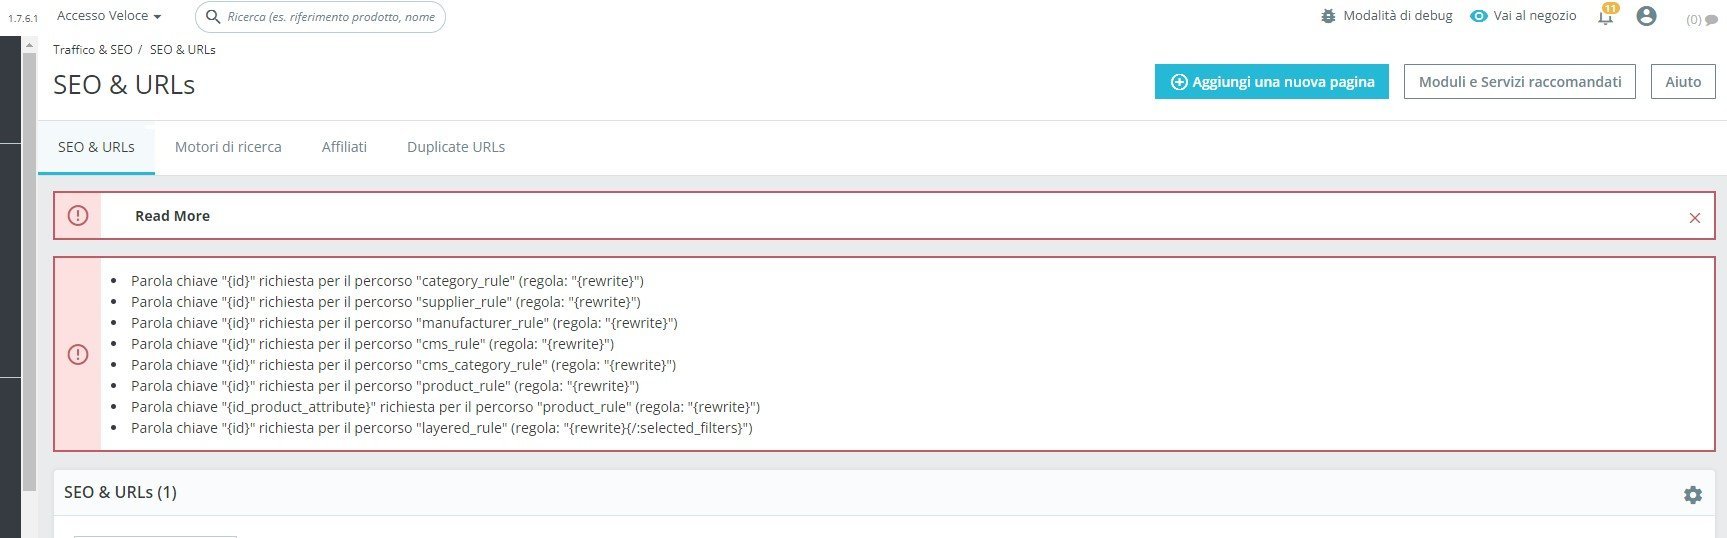The height and width of the screenshot is (538, 1727).
Task: Open the user profile avatar menu
Action: (x=1646, y=16)
